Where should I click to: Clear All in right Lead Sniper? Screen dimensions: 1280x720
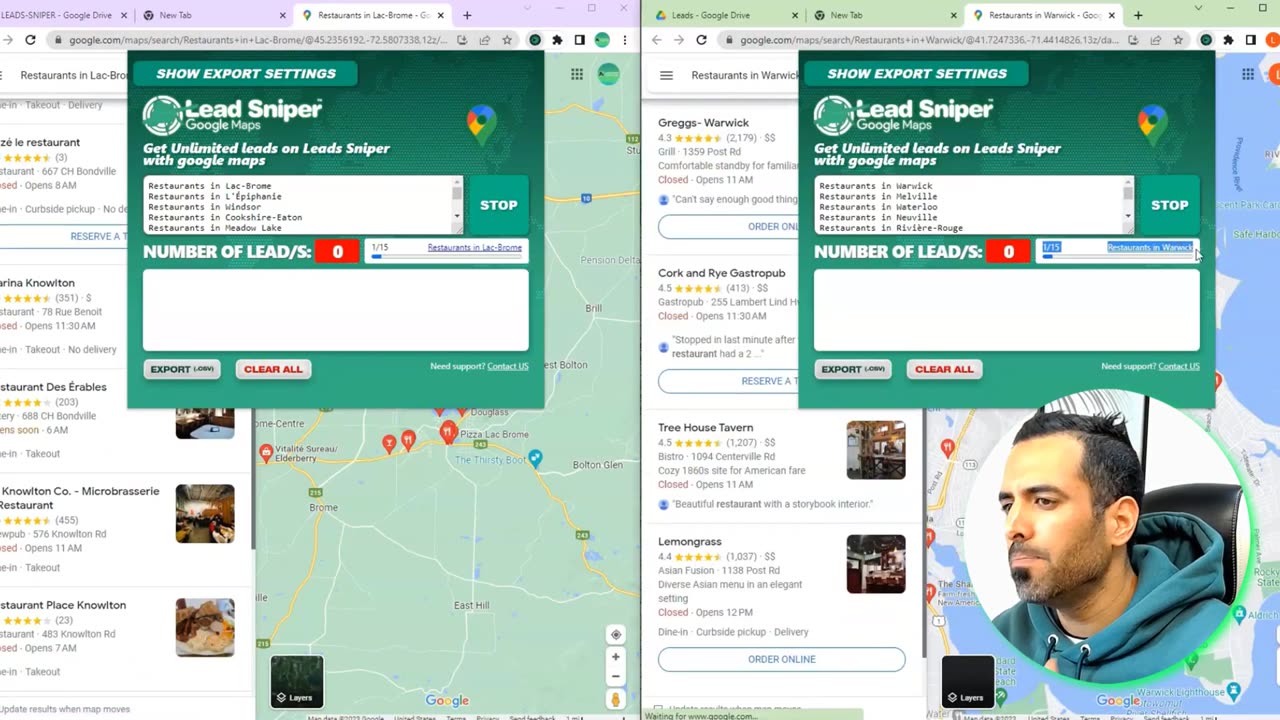(944, 369)
